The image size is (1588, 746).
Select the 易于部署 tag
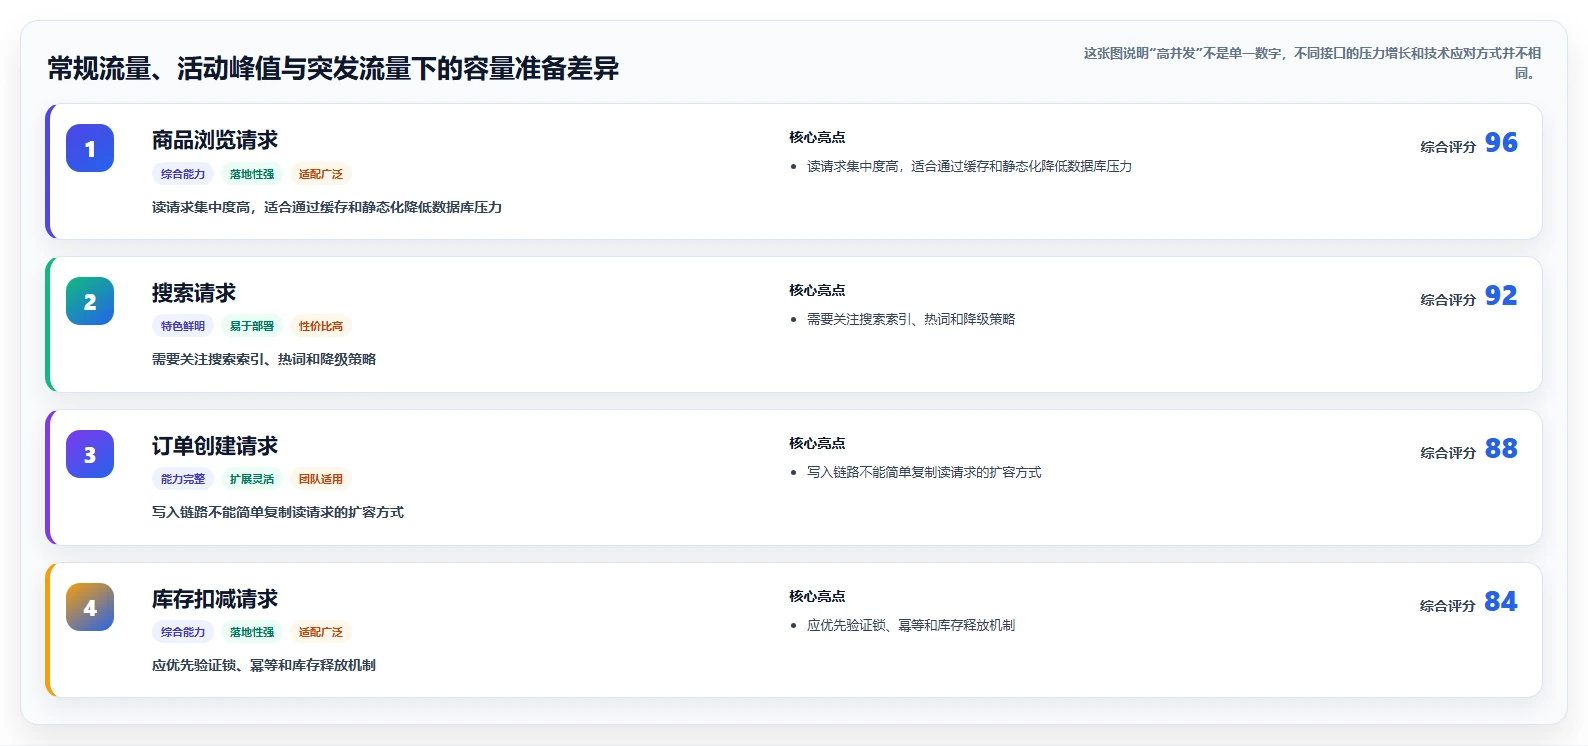[x=252, y=326]
